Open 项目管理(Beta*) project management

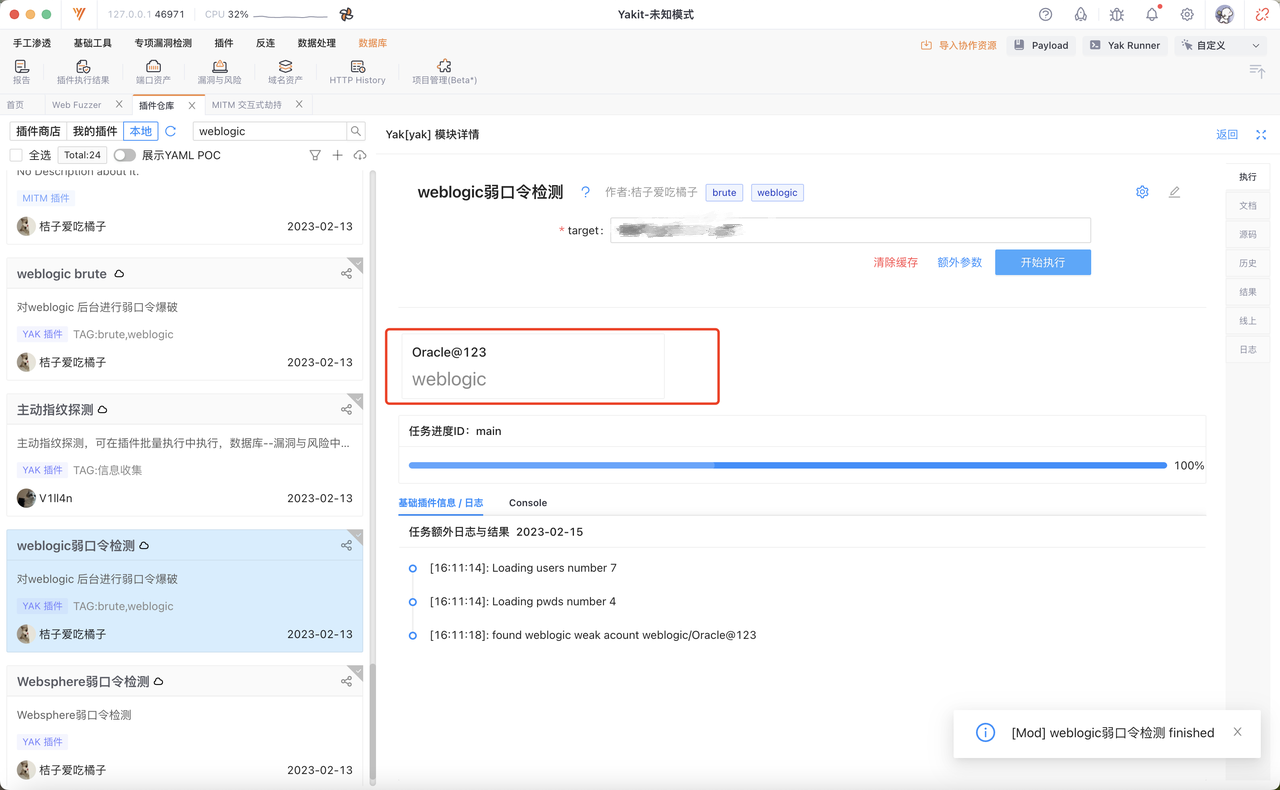[444, 72]
